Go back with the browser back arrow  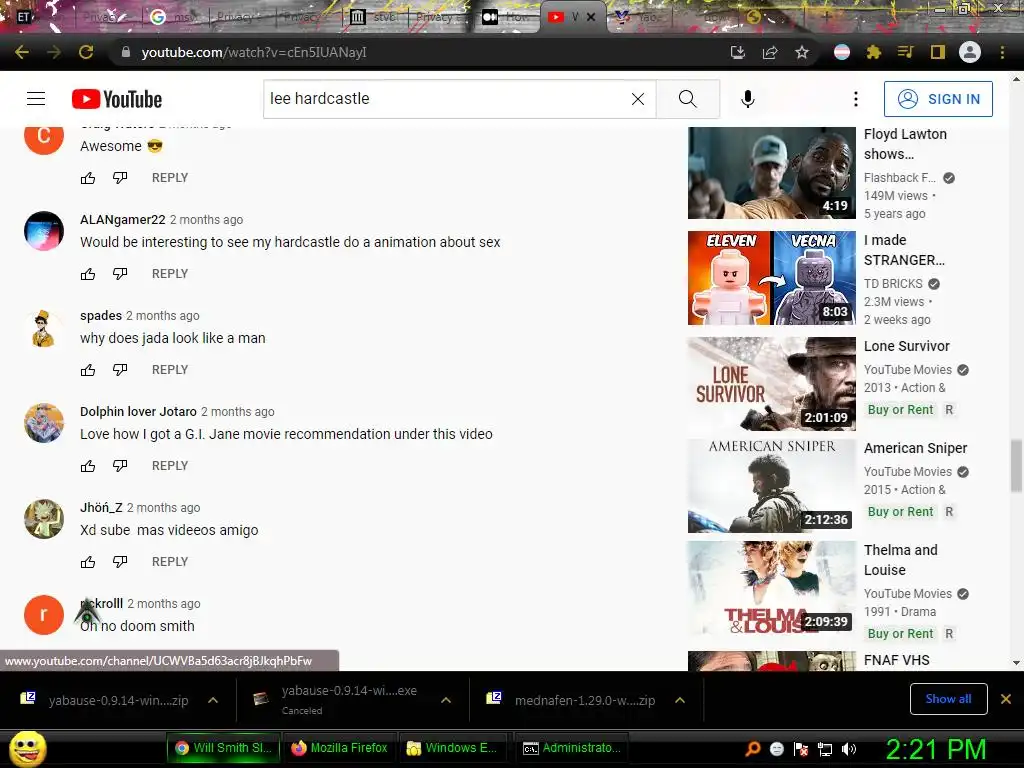click(x=22, y=52)
